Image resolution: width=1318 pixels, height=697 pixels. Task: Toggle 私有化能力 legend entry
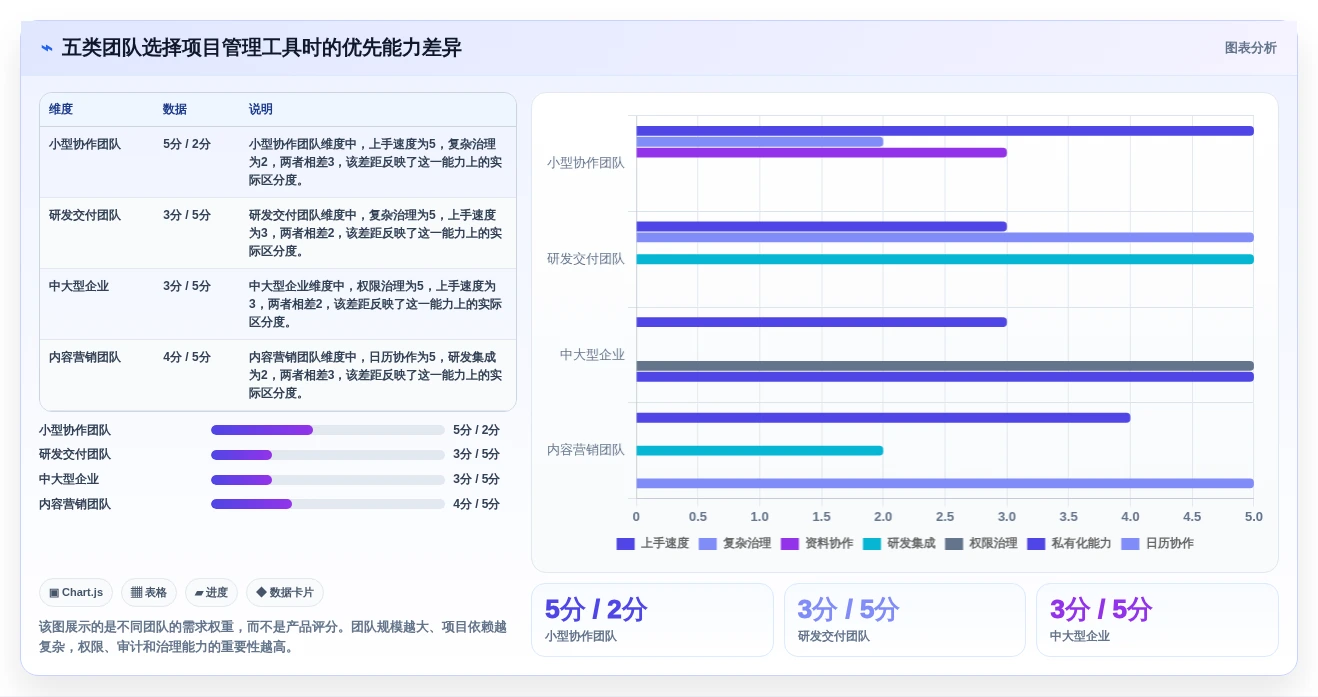[x=1069, y=544]
